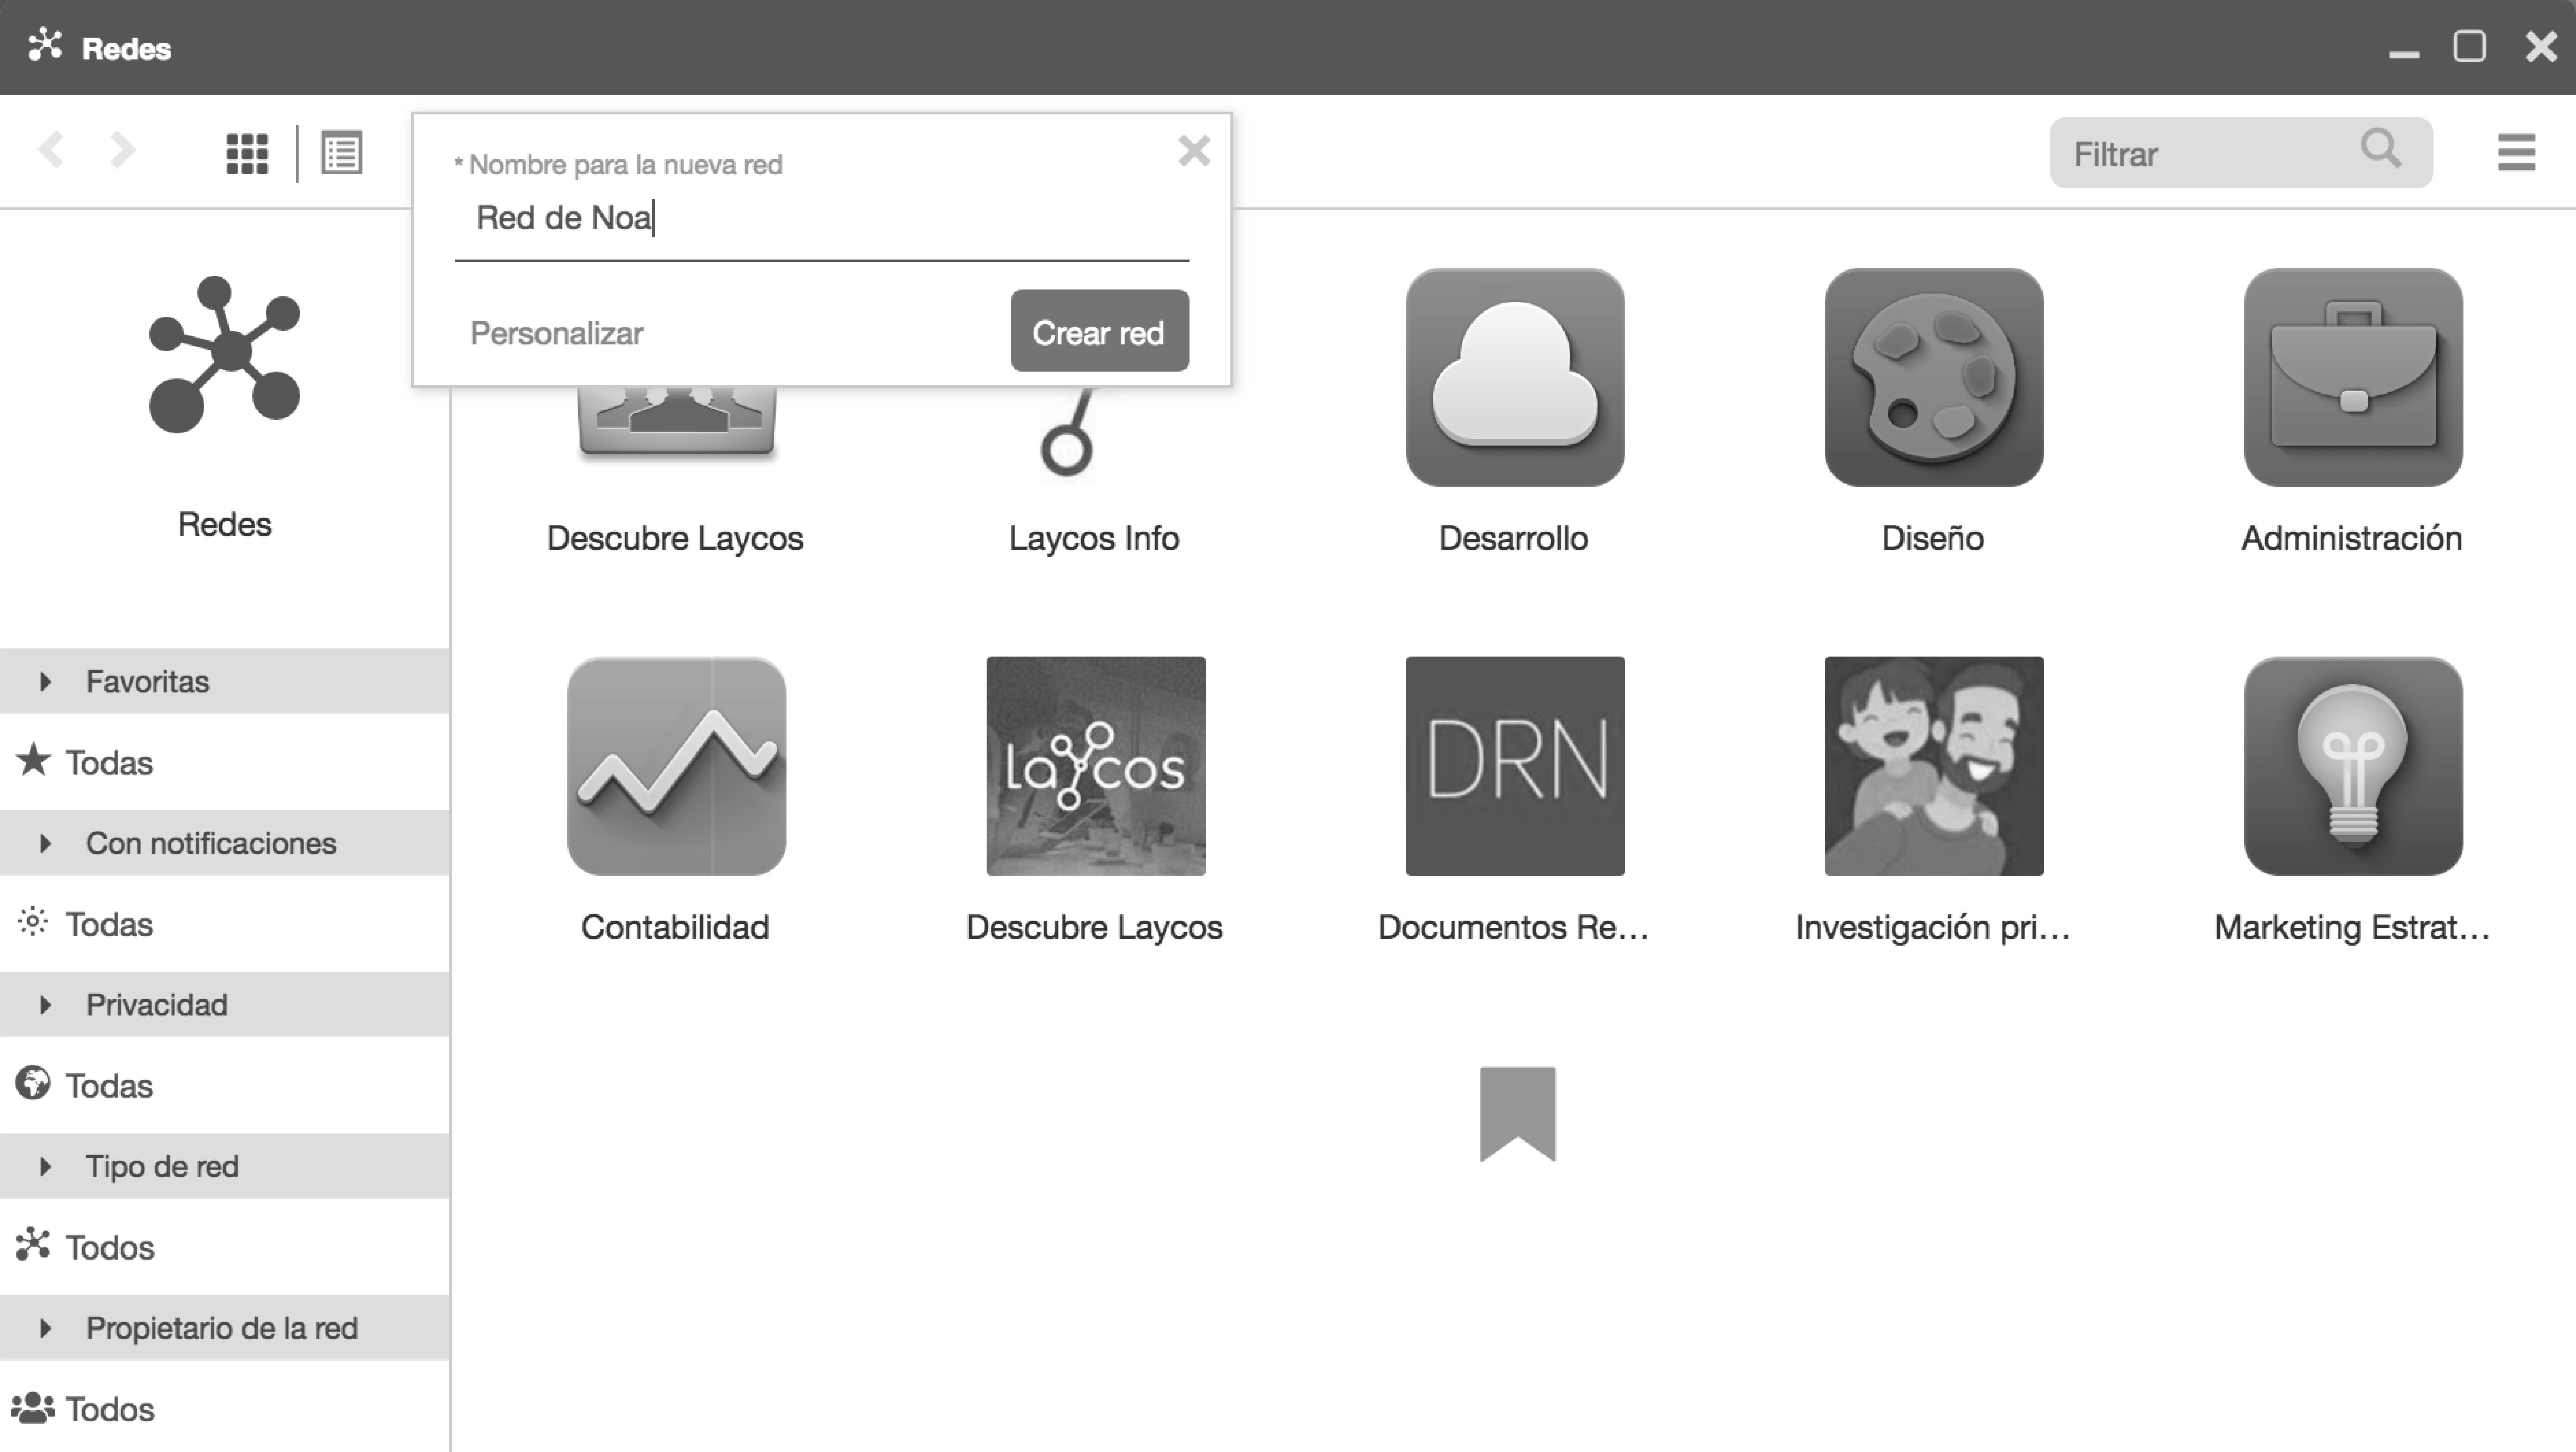Click the Redes label under sidebar icon
The height and width of the screenshot is (1452, 2576).
tap(225, 524)
